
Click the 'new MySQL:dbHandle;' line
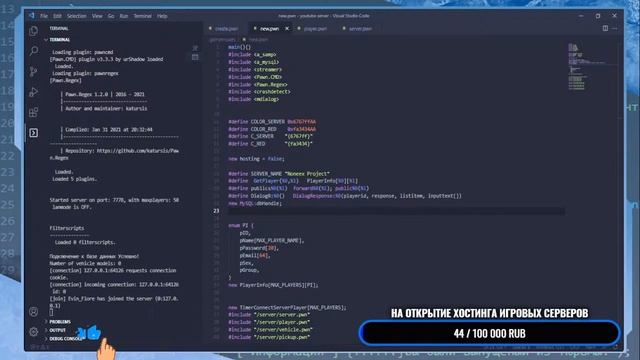[255, 203]
